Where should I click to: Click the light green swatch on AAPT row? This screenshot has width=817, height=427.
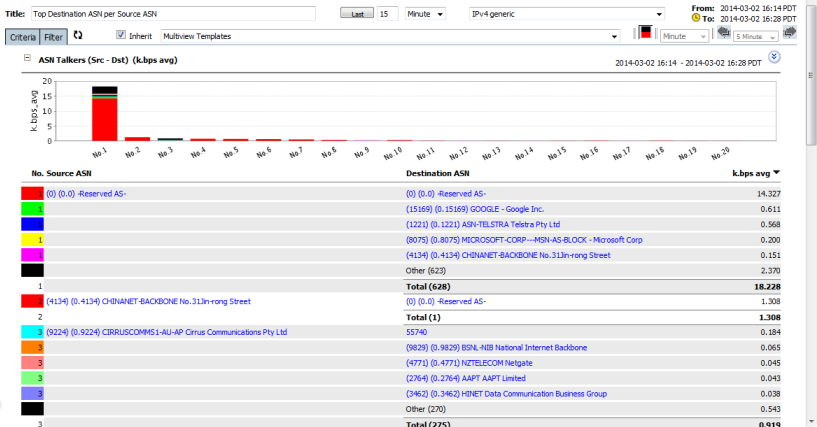pos(32,378)
